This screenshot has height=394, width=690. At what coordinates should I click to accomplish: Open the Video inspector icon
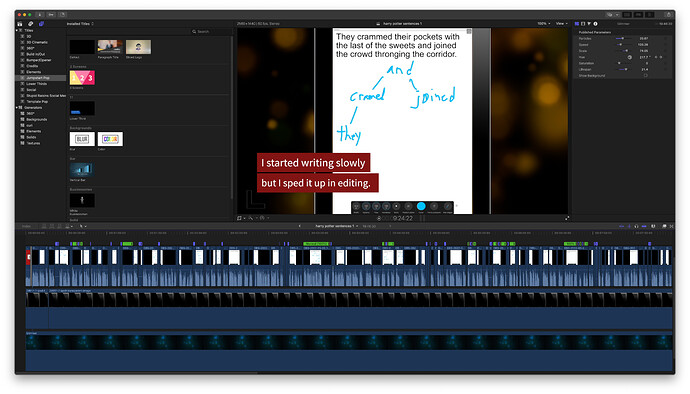pyautogui.click(x=583, y=24)
